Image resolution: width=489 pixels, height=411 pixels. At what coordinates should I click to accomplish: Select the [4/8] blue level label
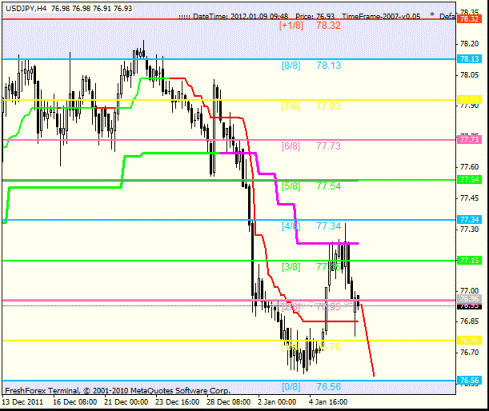291,226
